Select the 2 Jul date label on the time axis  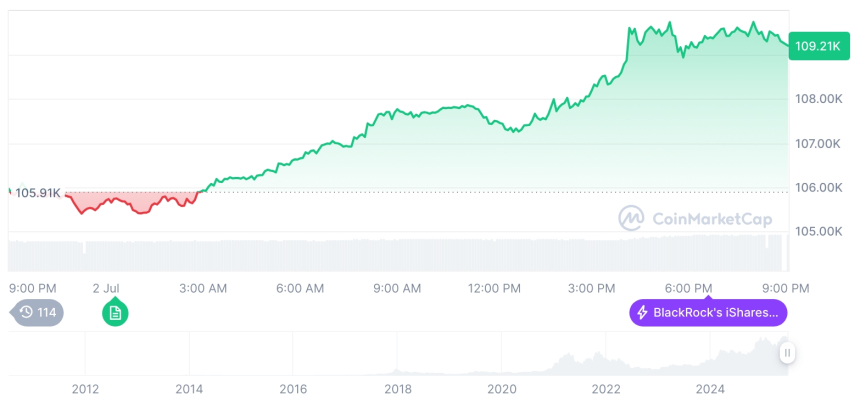tap(106, 288)
